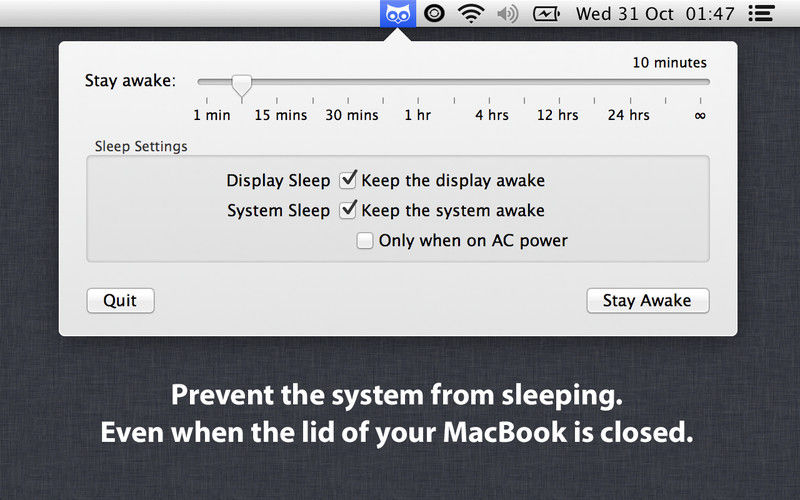Uncheck Keep the system awake
Screen dimensions: 800x500
tap(348, 210)
